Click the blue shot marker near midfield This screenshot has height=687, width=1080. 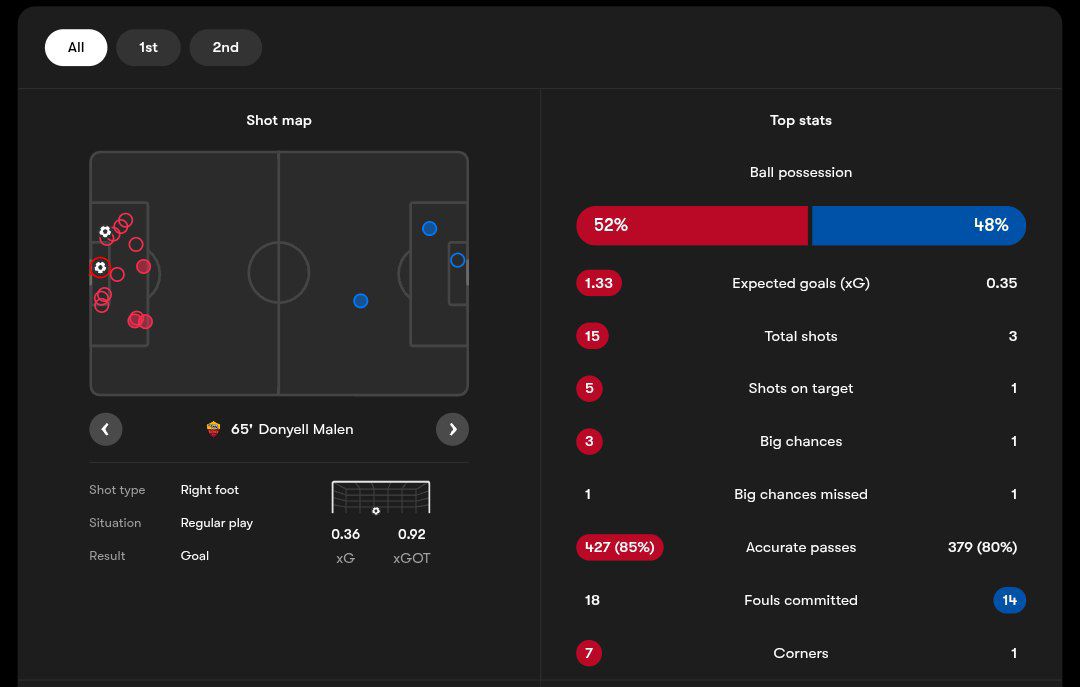[x=361, y=301]
